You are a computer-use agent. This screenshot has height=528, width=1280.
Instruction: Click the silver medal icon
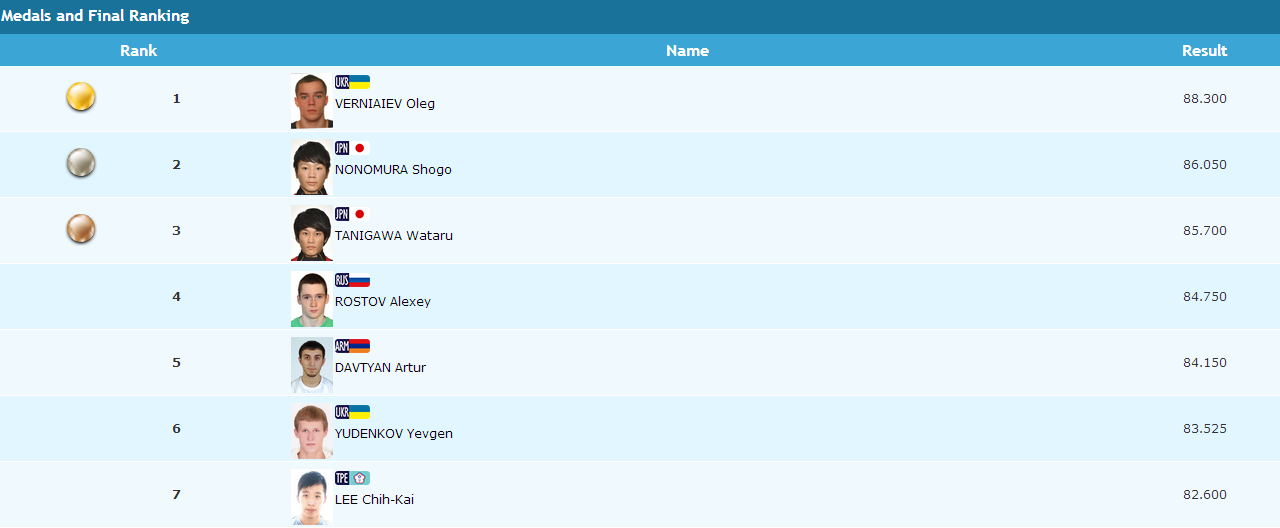(81, 163)
